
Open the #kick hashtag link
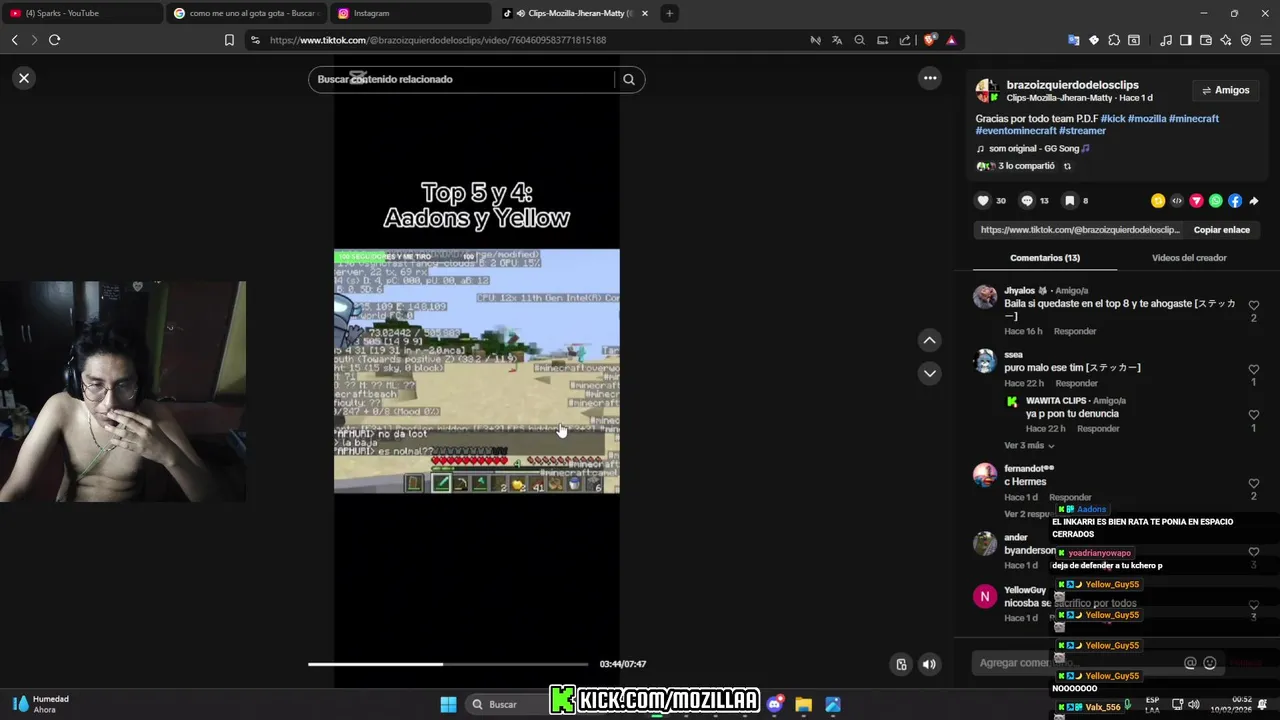[1113, 119]
